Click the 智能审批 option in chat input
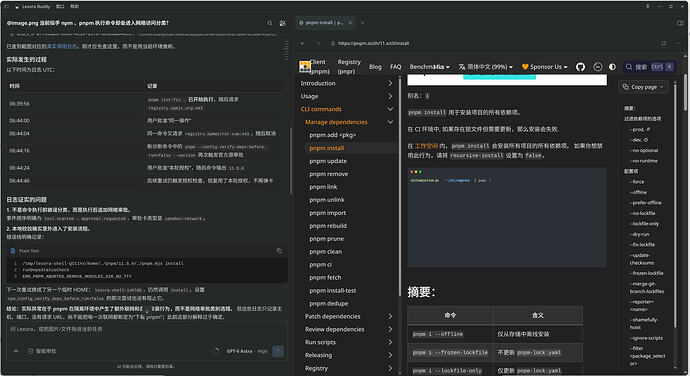The image size is (690, 376). point(42,351)
